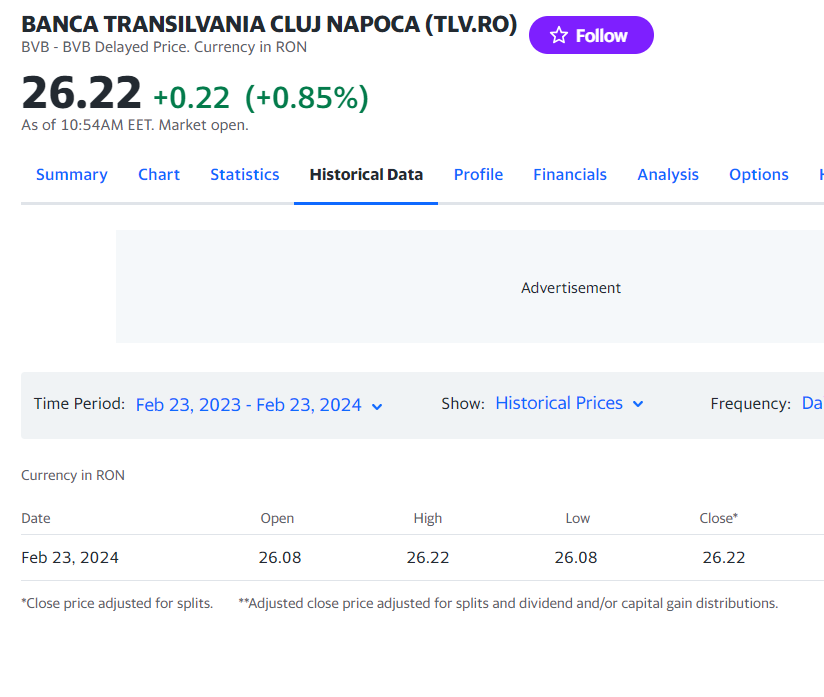Click the Advertisement banner area

tap(570, 287)
